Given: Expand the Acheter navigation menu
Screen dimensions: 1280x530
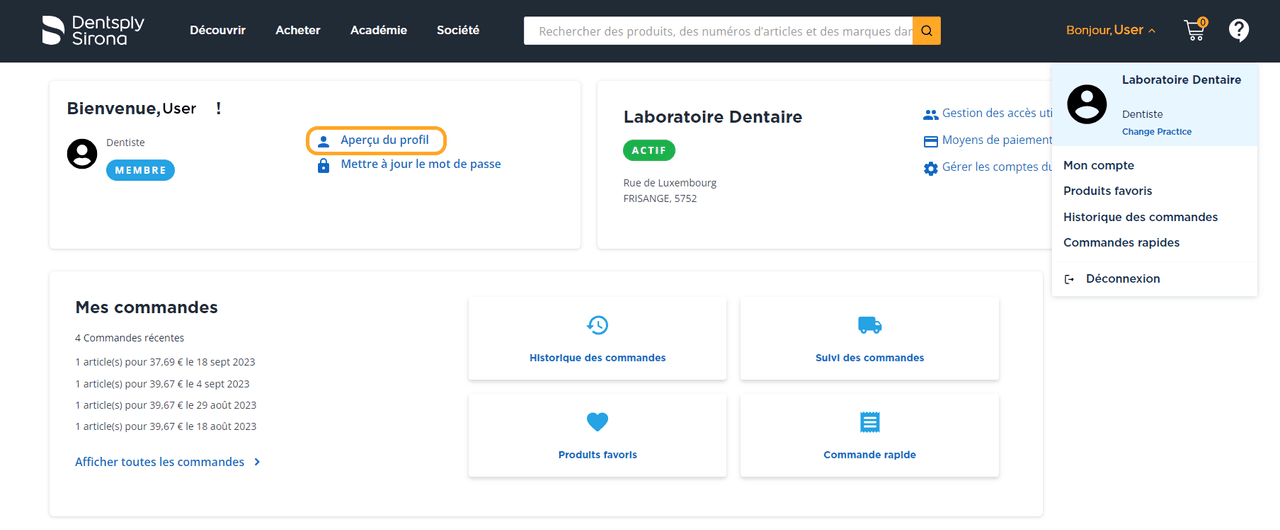Looking at the screenshot, I should 298,30.
